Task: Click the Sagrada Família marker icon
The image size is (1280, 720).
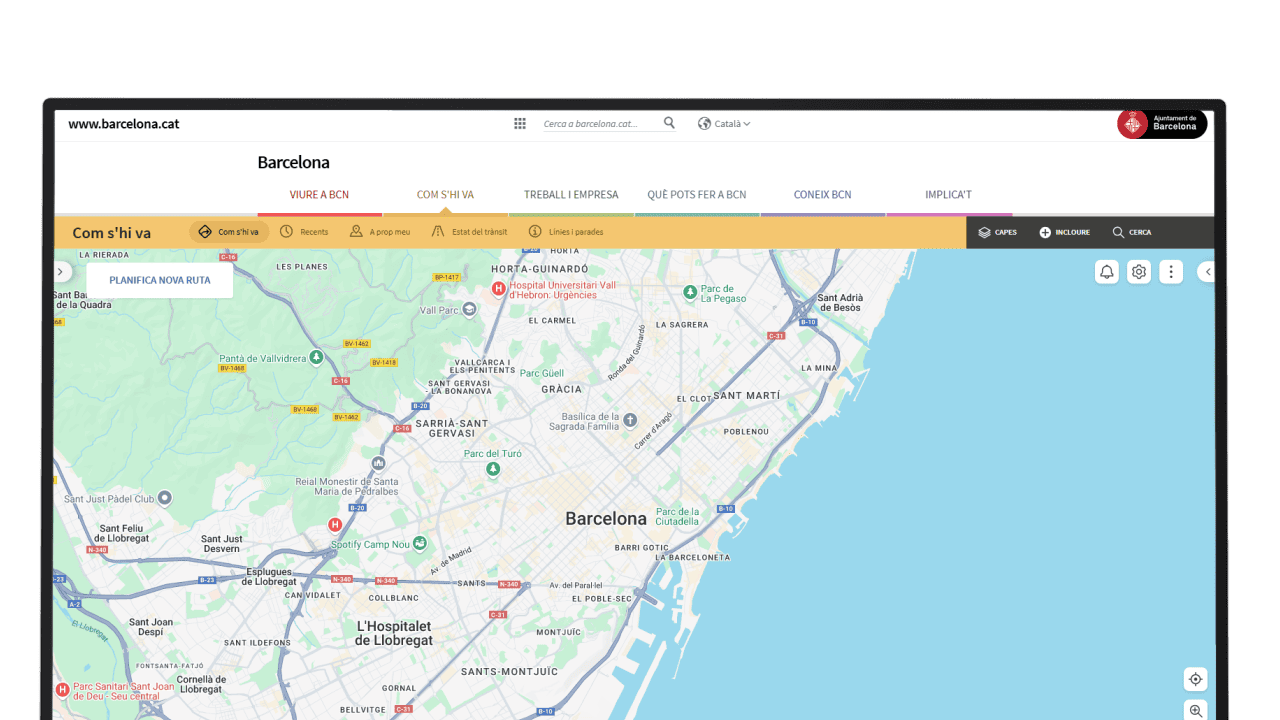Action: pos(630,420)
